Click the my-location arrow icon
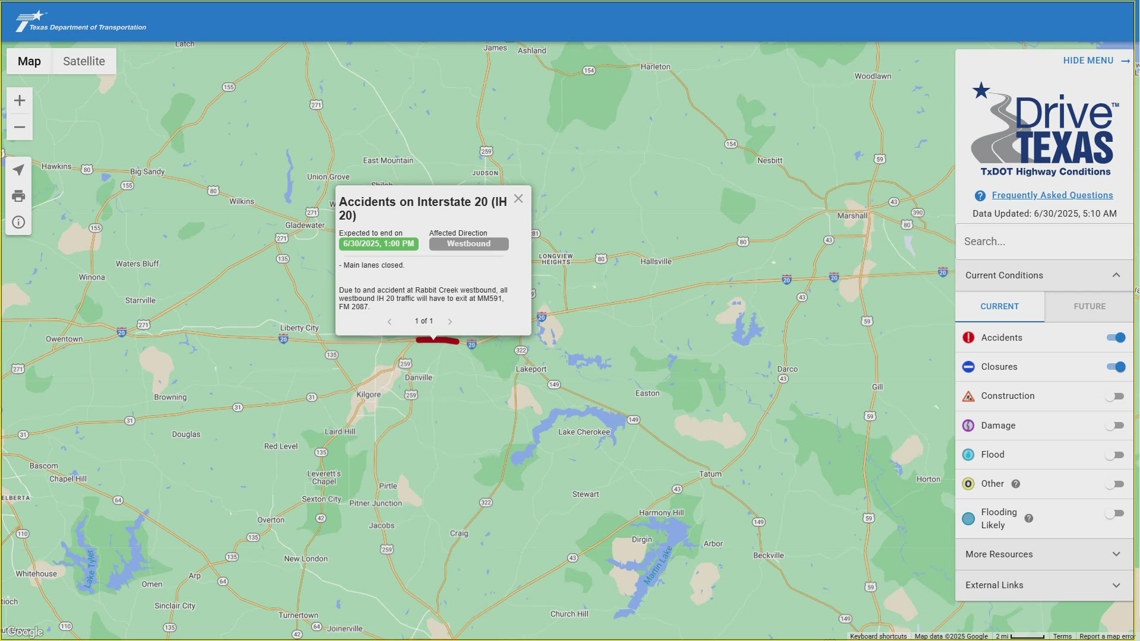 [18, 169]
